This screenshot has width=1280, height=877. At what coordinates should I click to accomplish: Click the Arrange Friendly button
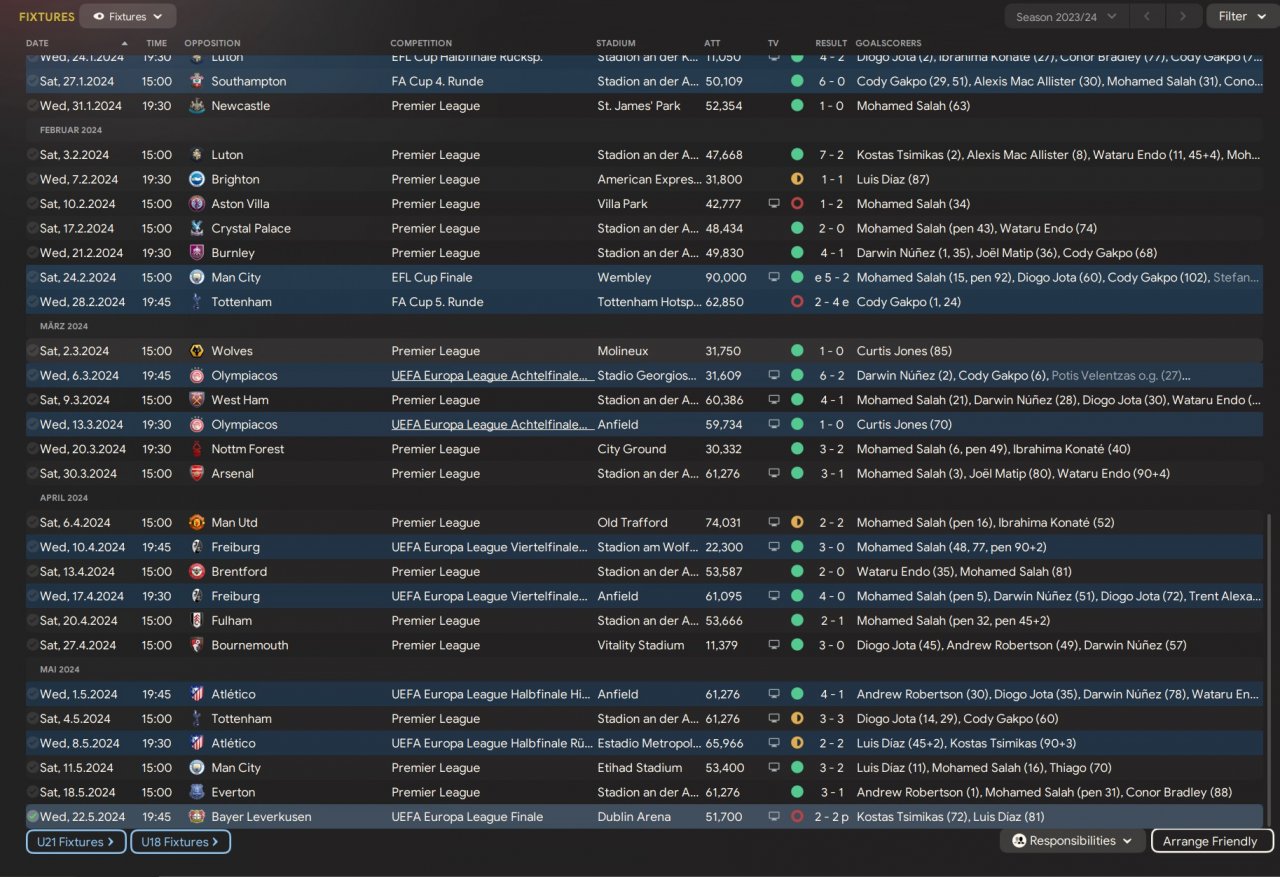tap(1212, 841)
